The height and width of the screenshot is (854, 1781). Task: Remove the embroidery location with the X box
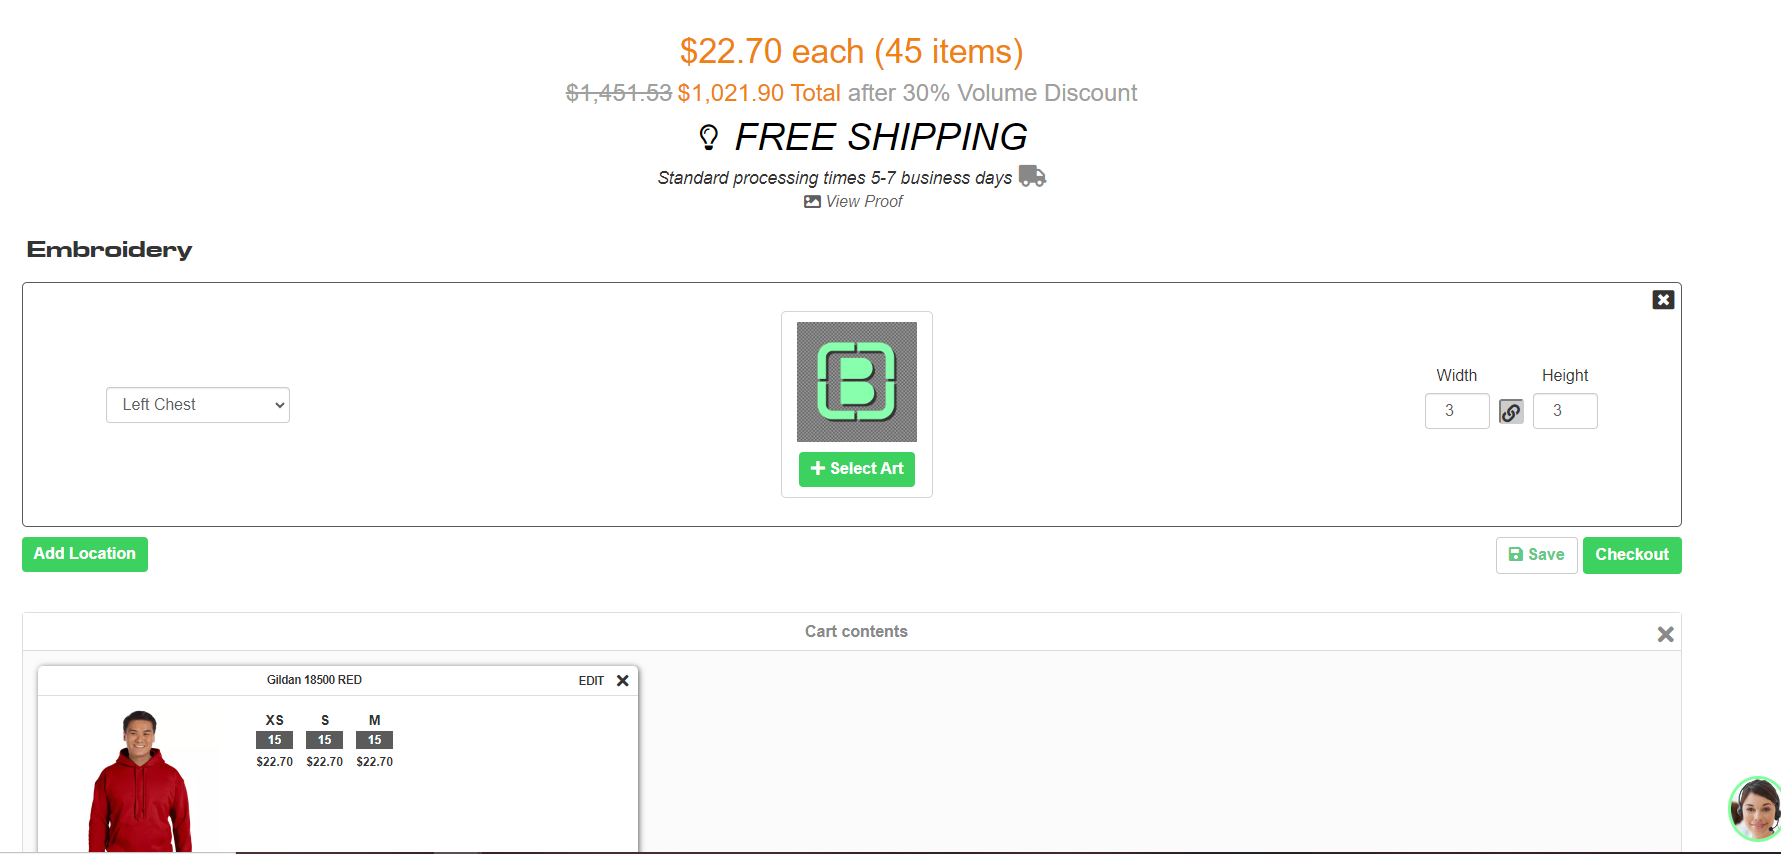pos(1663,300)
